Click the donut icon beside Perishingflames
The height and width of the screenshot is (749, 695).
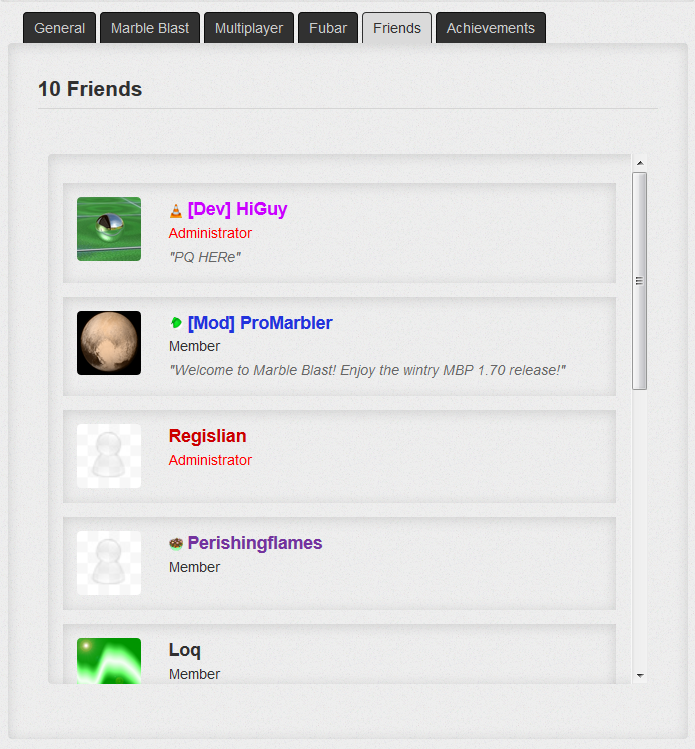click(x=176, y=544)
